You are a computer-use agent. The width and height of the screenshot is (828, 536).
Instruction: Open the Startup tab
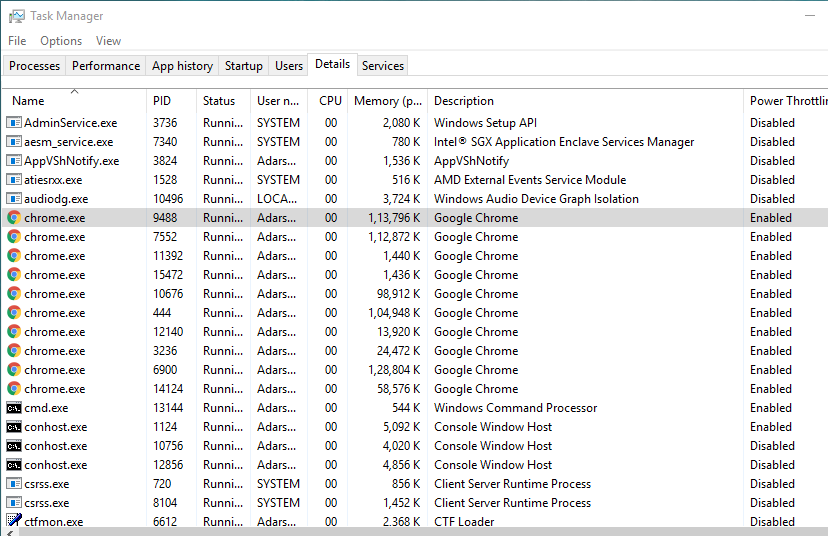coord(243,66)
